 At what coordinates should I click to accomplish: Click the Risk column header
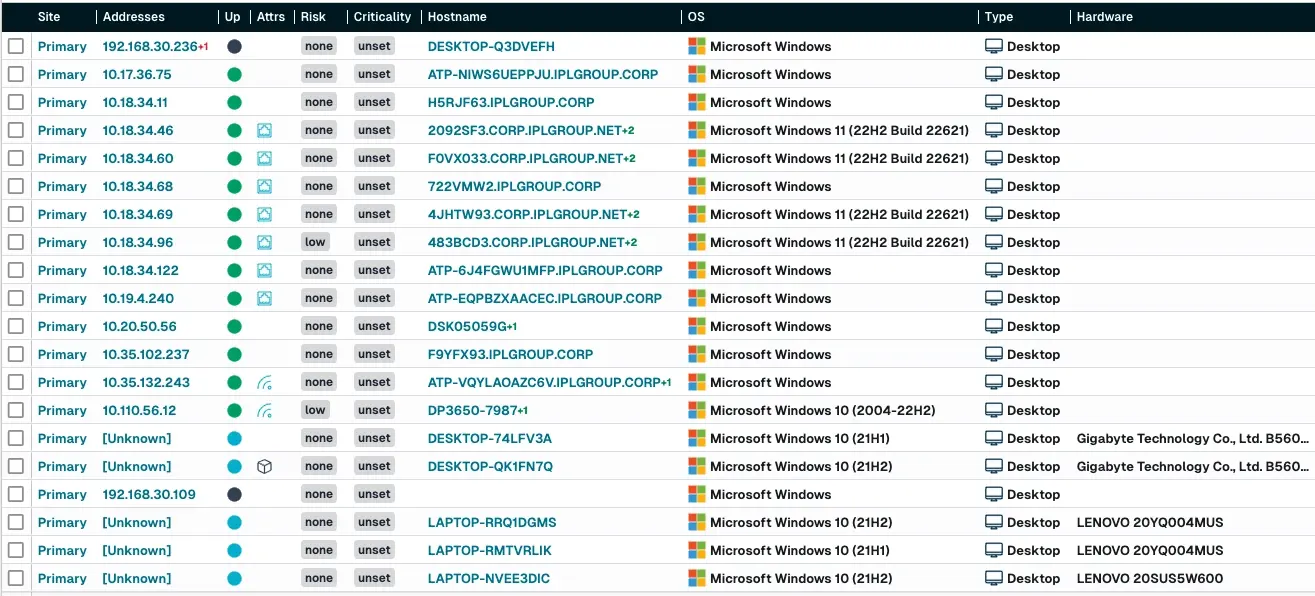[313, 17]
